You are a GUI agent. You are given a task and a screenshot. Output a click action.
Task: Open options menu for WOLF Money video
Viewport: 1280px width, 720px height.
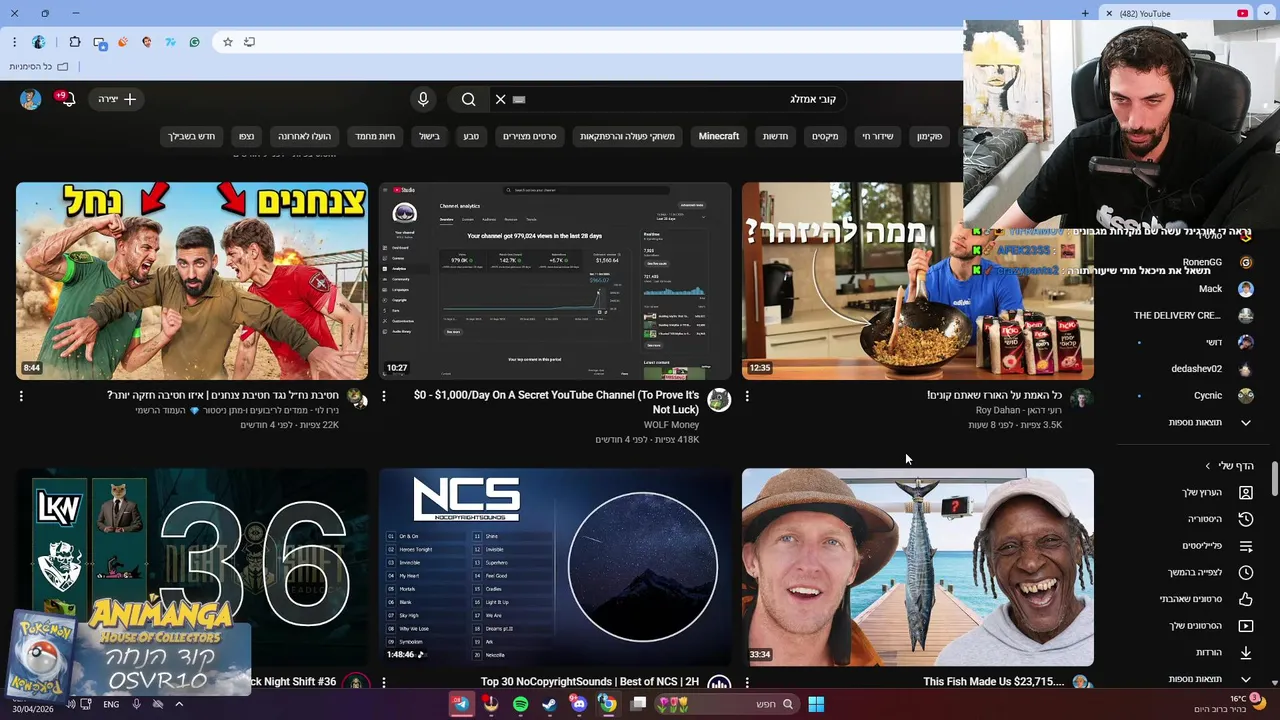[x=384, y=396]
